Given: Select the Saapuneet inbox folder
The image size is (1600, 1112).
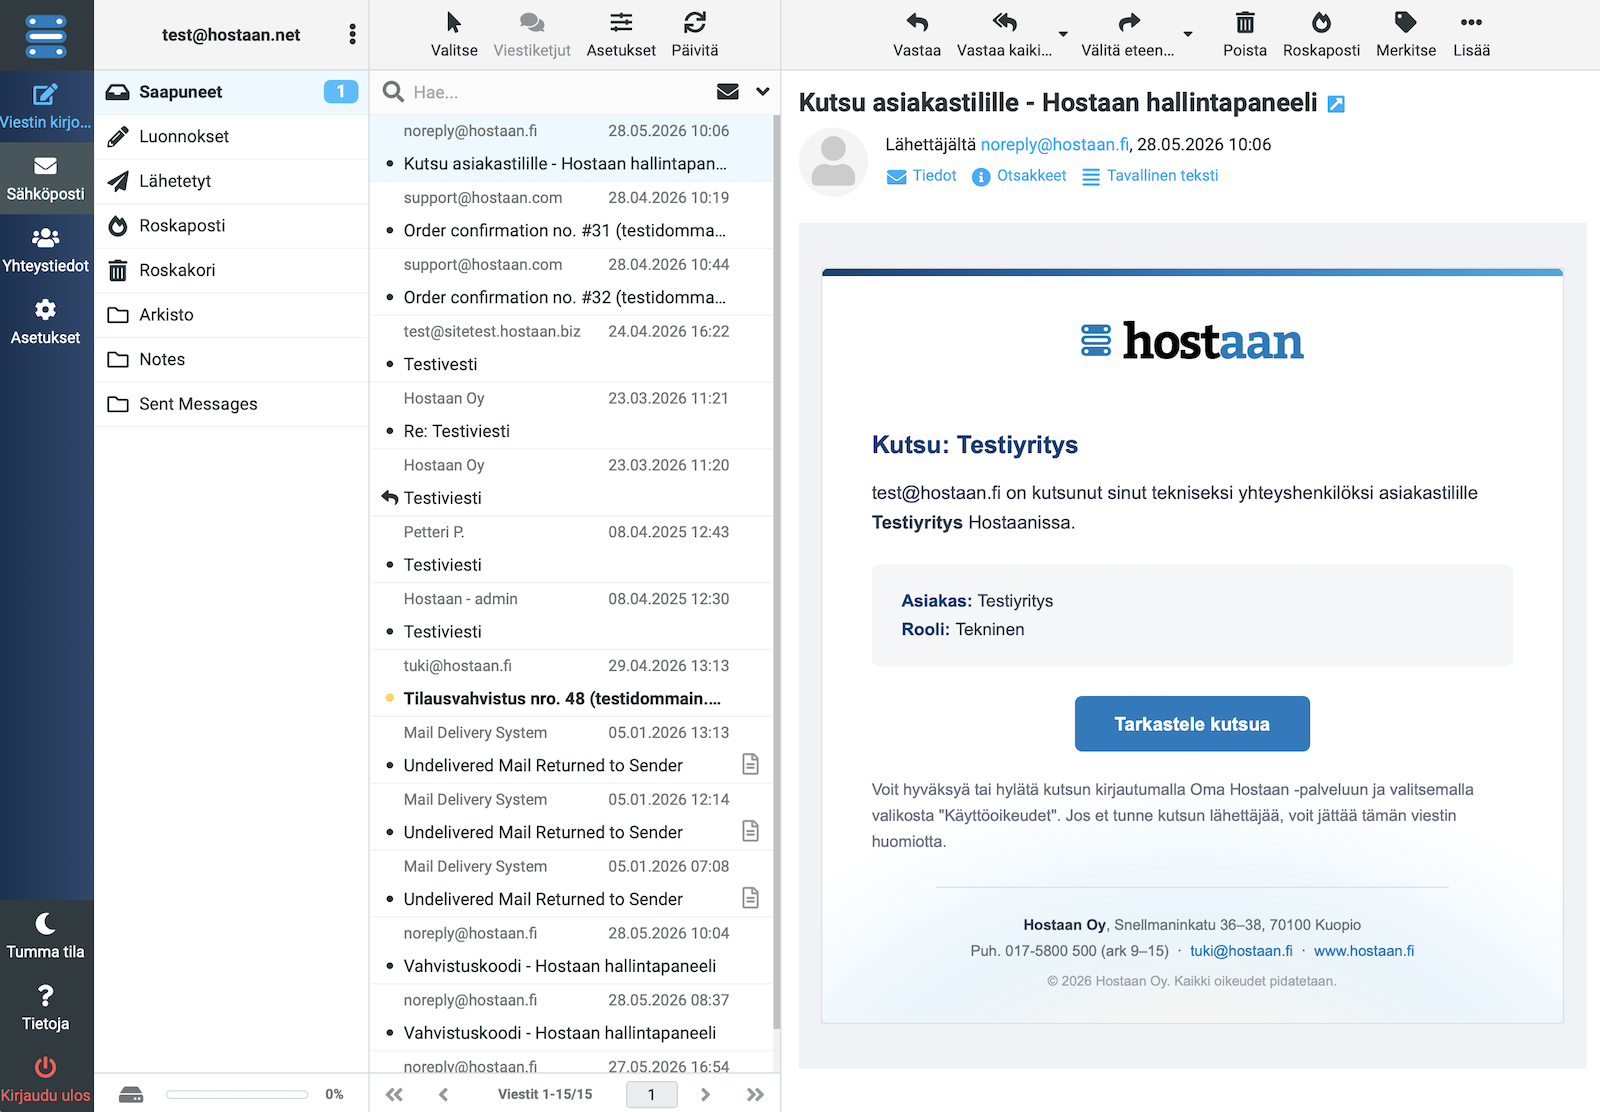Looking at the screenshot, I should 232,92.
